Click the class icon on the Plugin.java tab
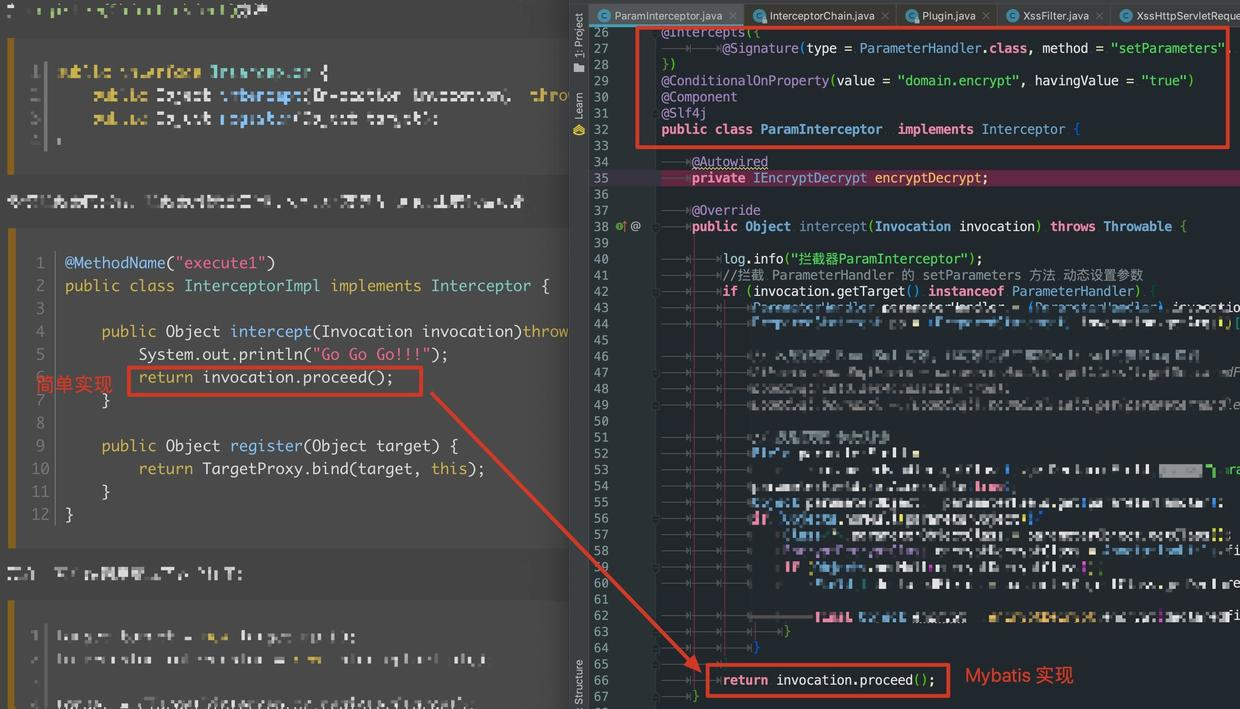 [913, 15]
